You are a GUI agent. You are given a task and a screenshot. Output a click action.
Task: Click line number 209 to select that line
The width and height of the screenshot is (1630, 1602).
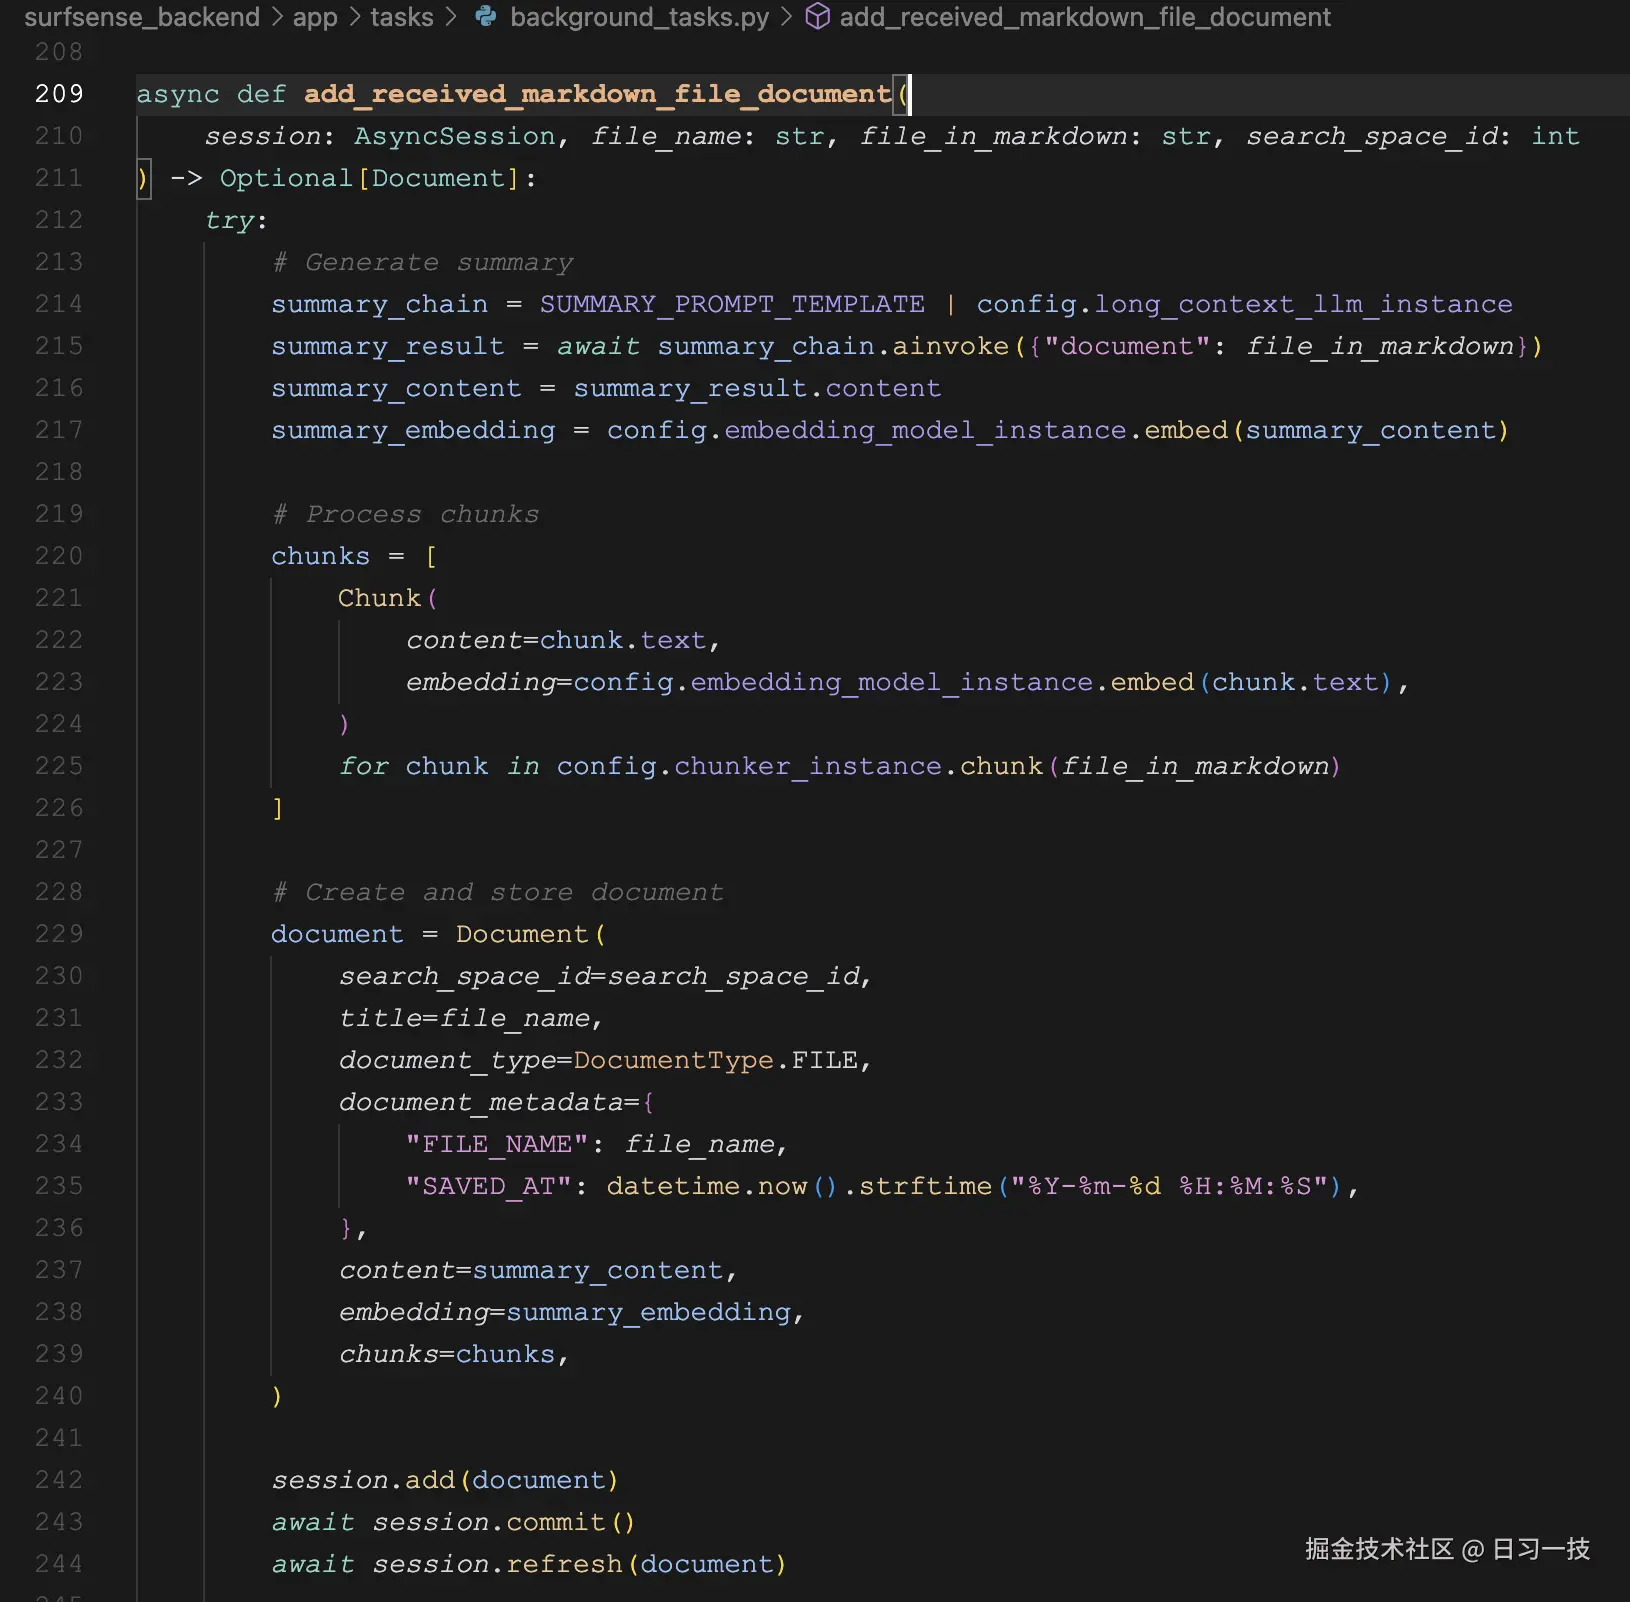click(x=58, y=93)
